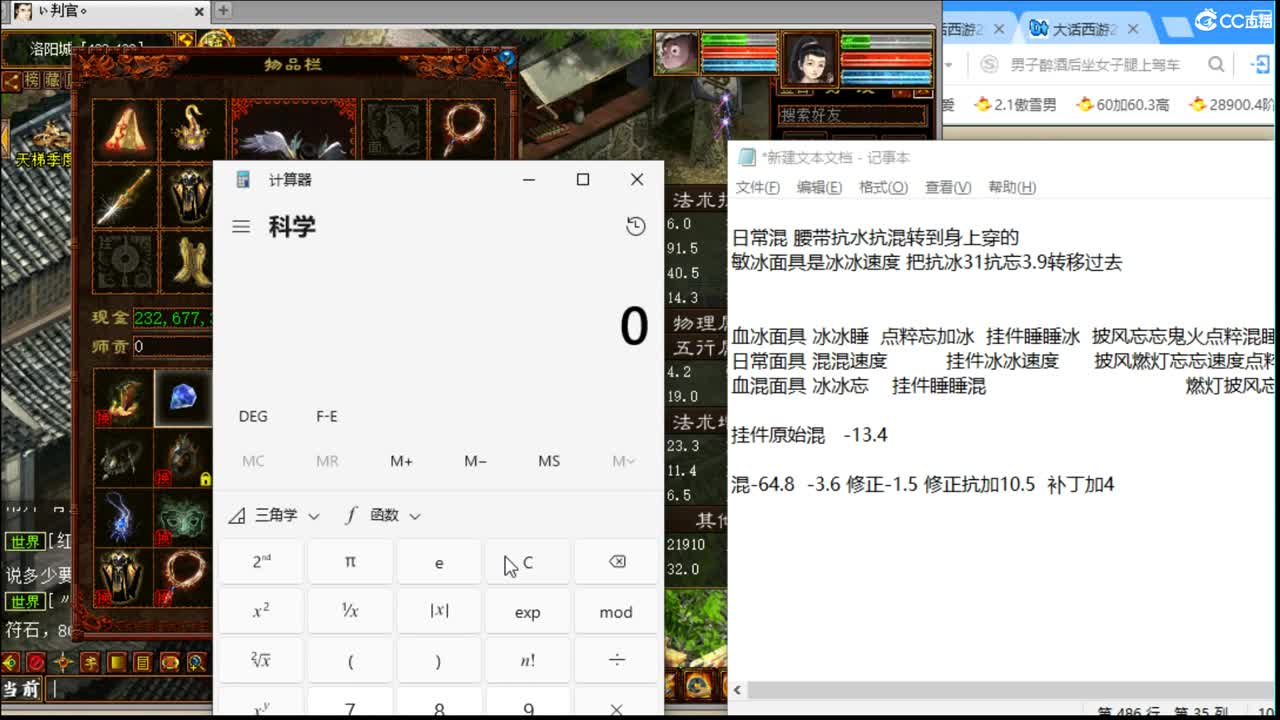
Task: Click the MS memory store calculator button
Action: [x=548, y=461]
